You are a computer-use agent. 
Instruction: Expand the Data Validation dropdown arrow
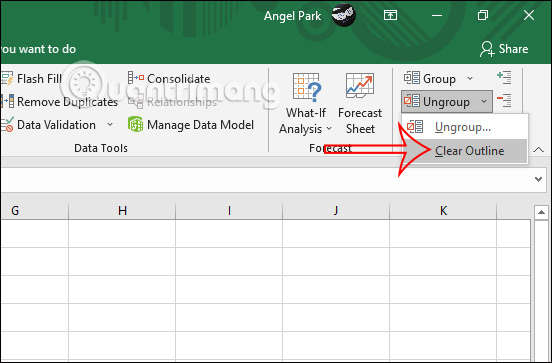coord(110,125)
